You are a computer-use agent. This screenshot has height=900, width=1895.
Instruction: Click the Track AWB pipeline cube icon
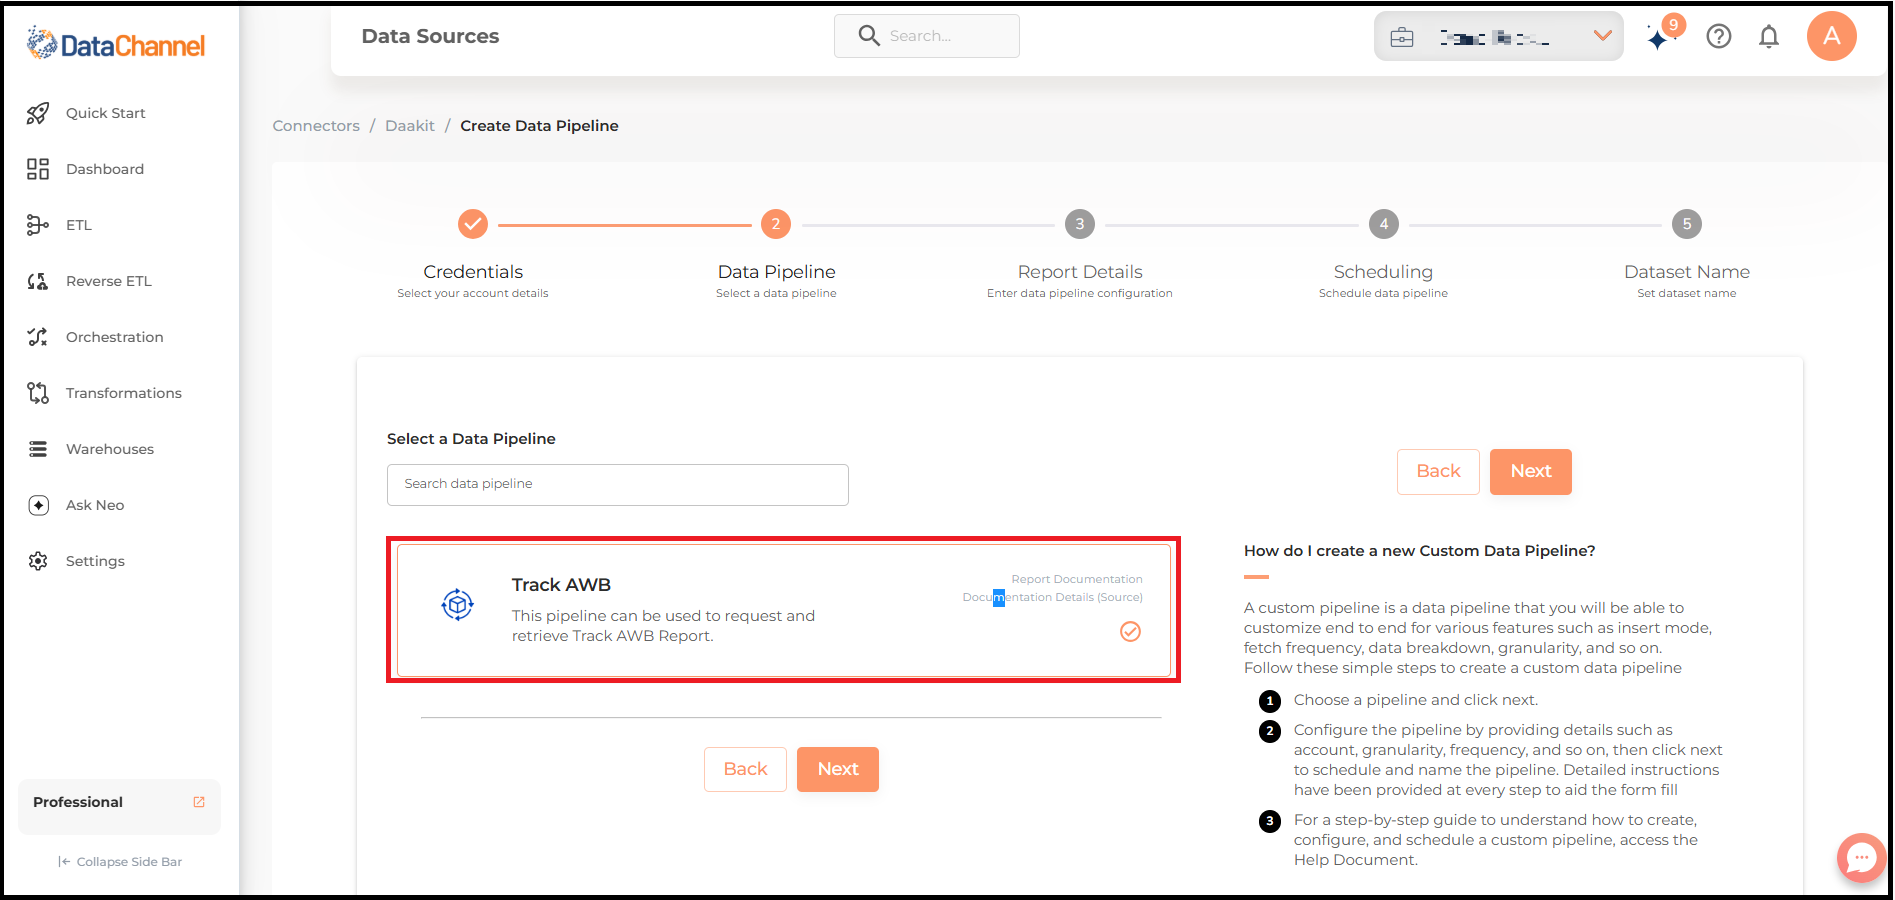click(x=458, y=604)
